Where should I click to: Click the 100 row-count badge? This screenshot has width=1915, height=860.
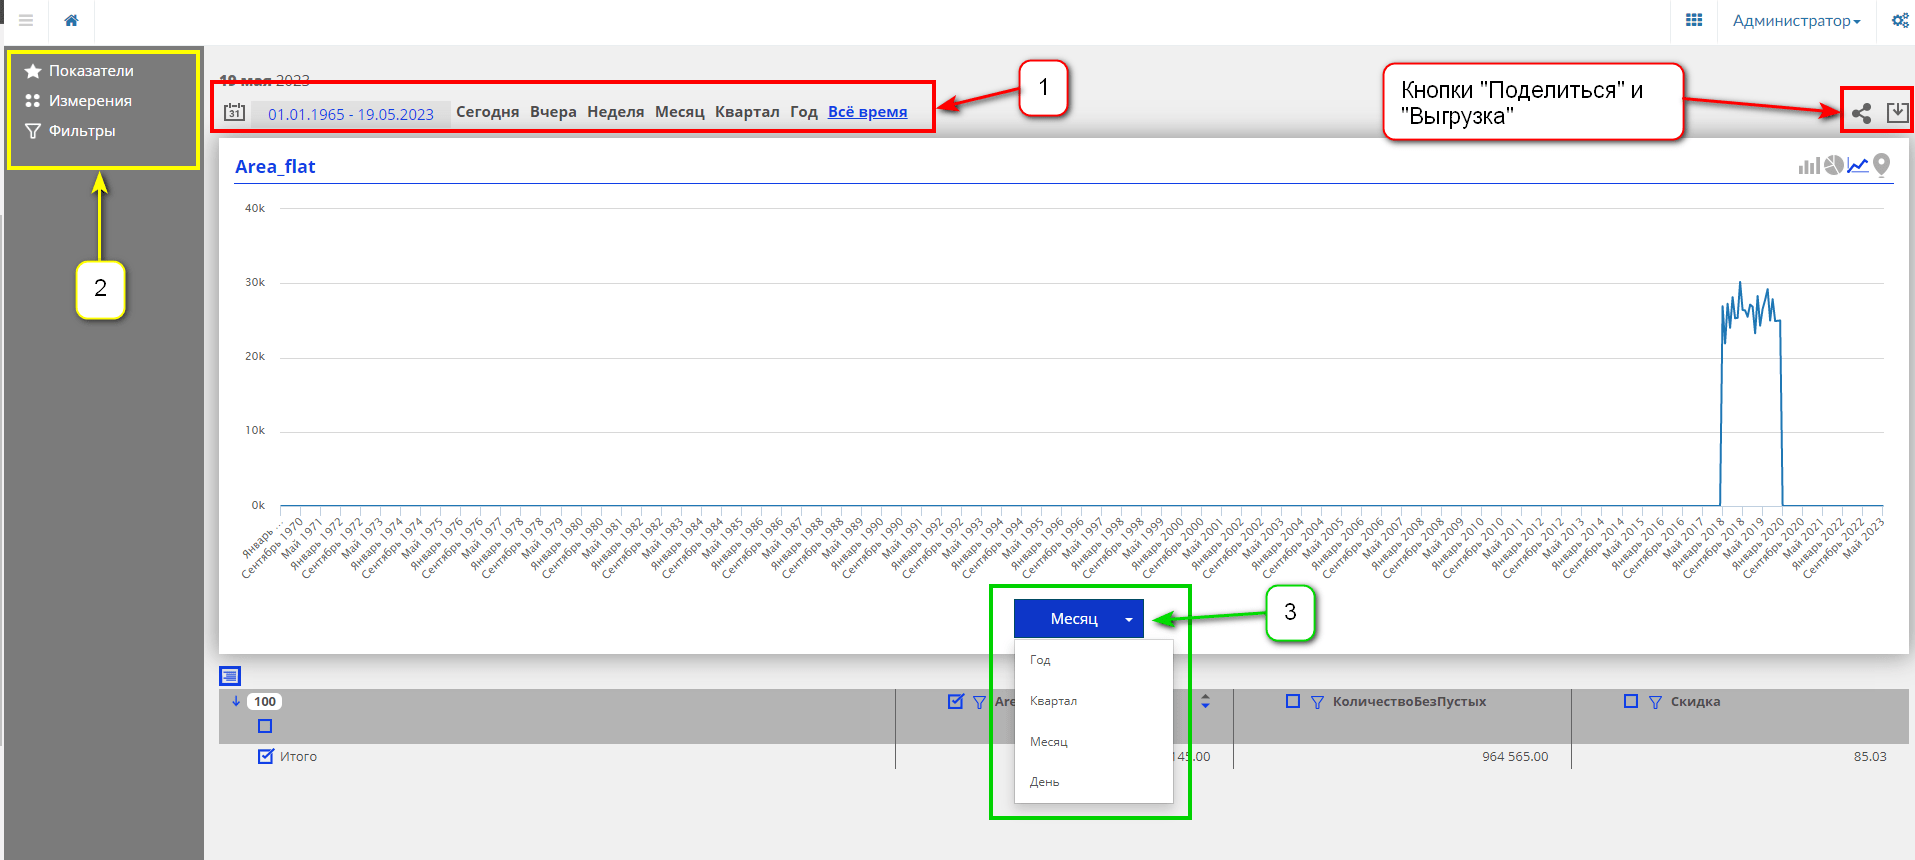(x=265, y=702)
